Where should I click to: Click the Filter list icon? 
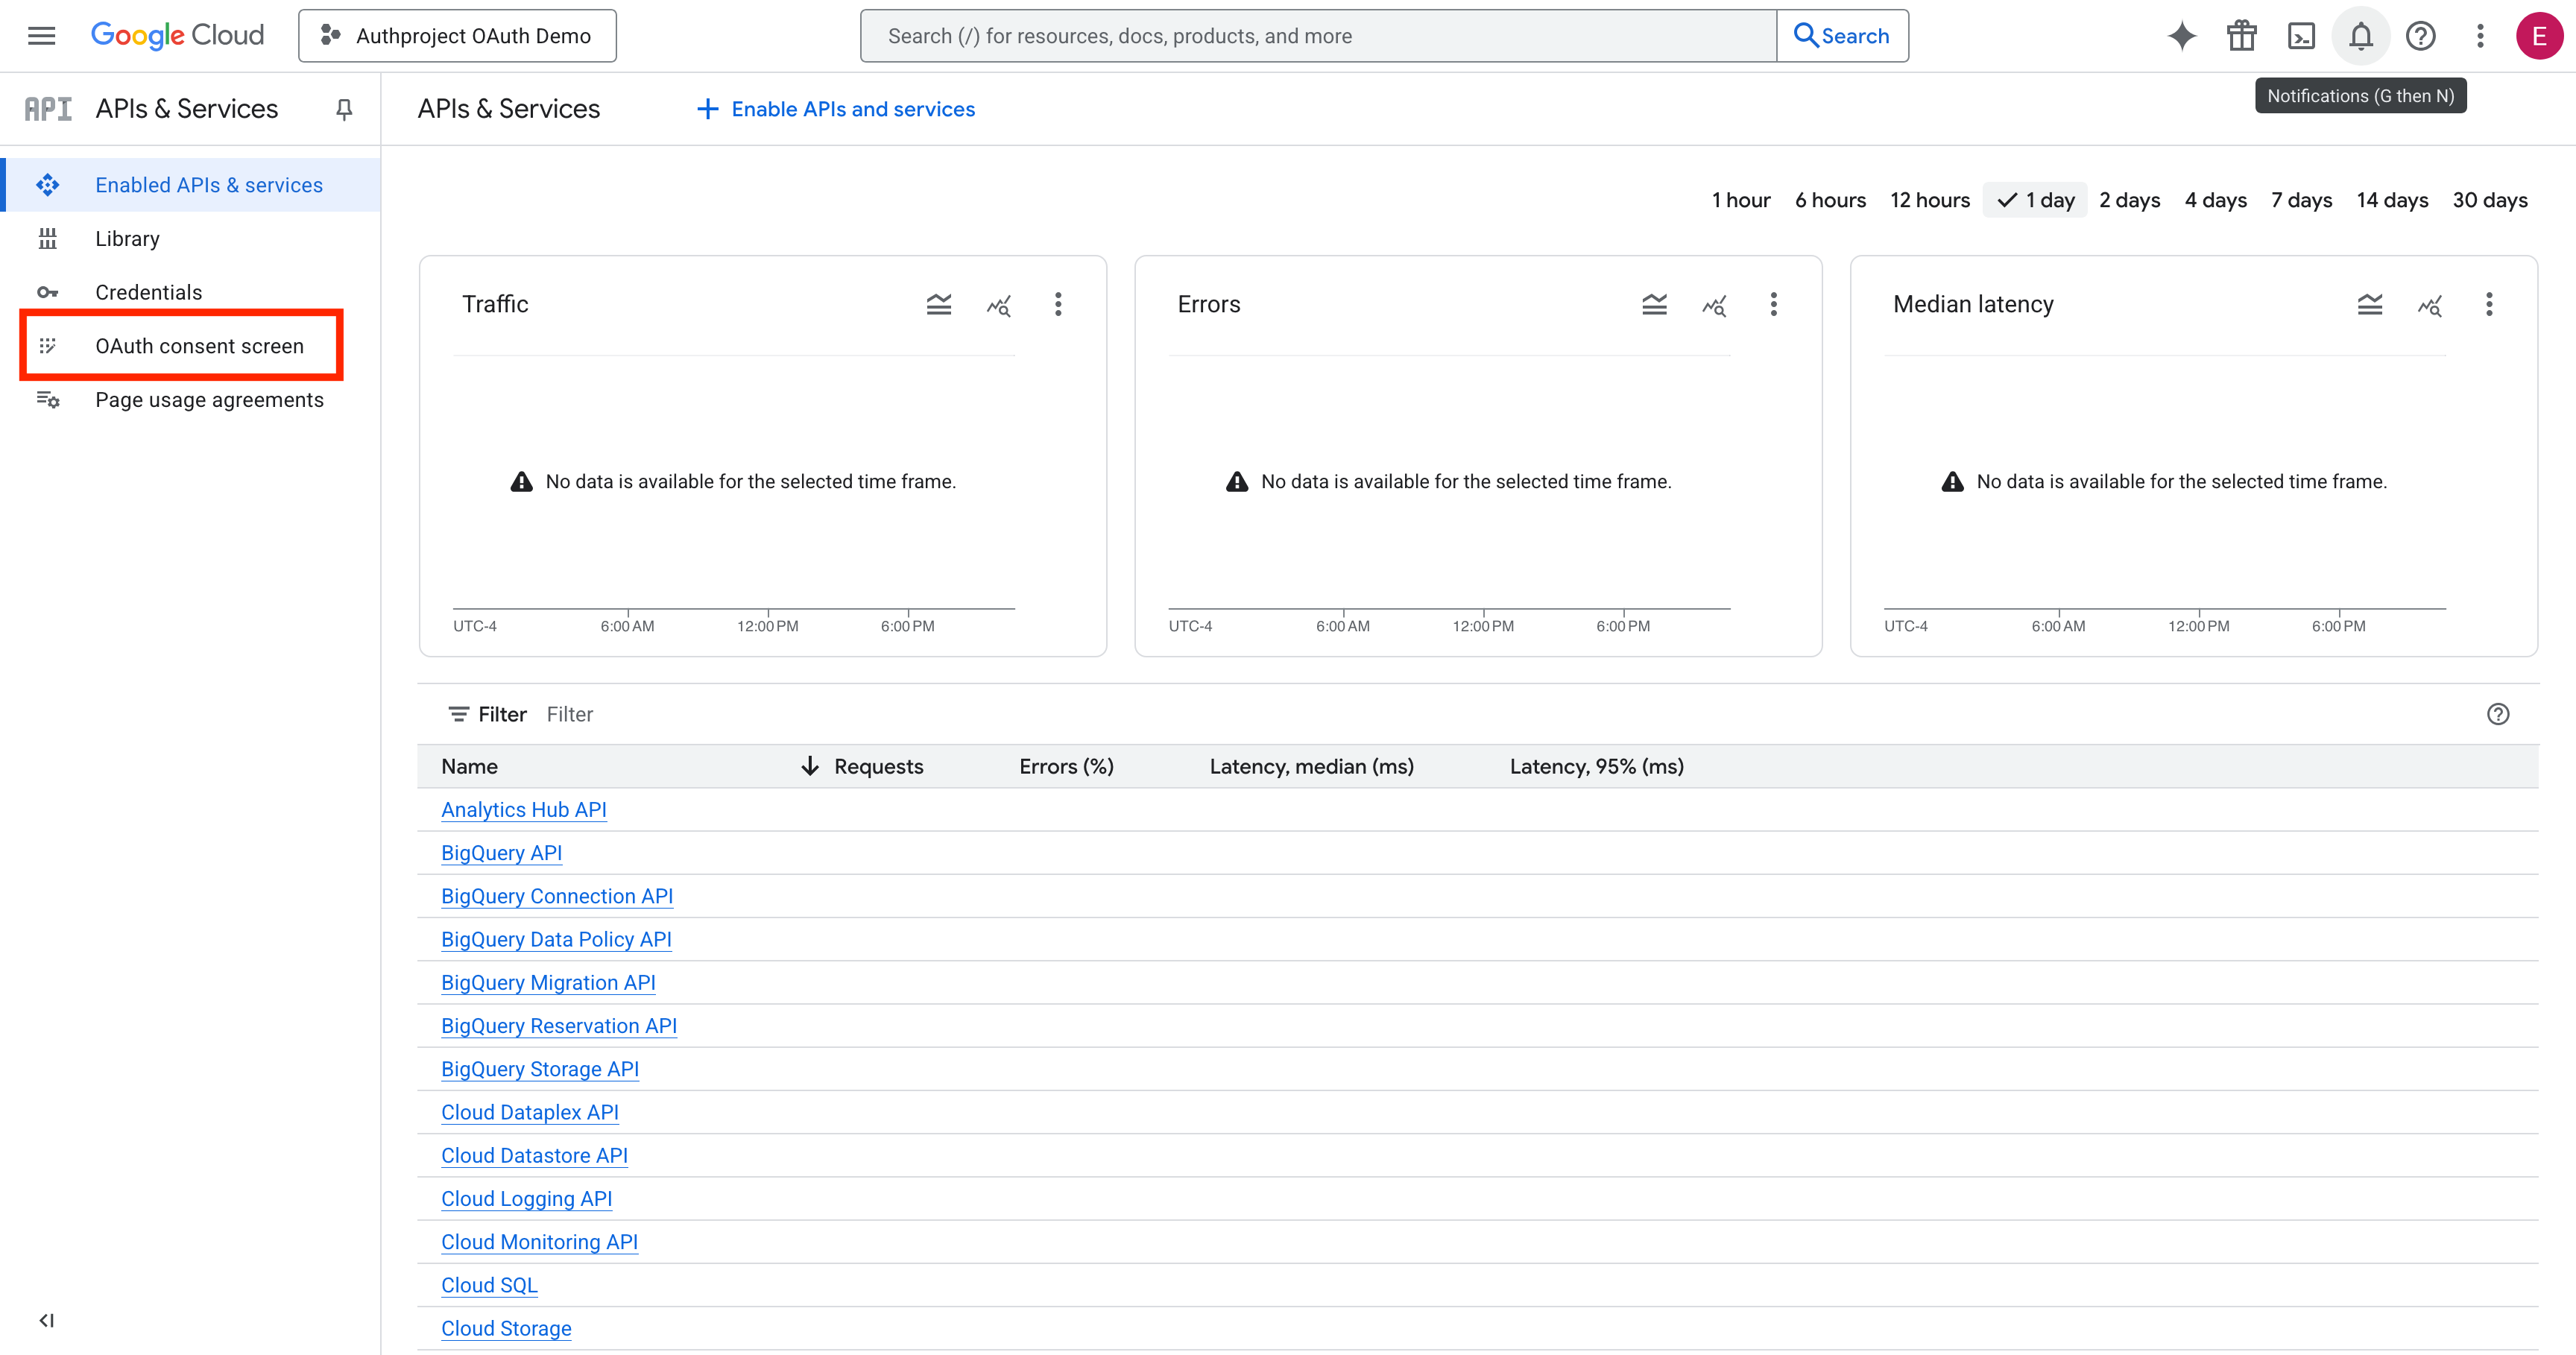pos(458,714)
